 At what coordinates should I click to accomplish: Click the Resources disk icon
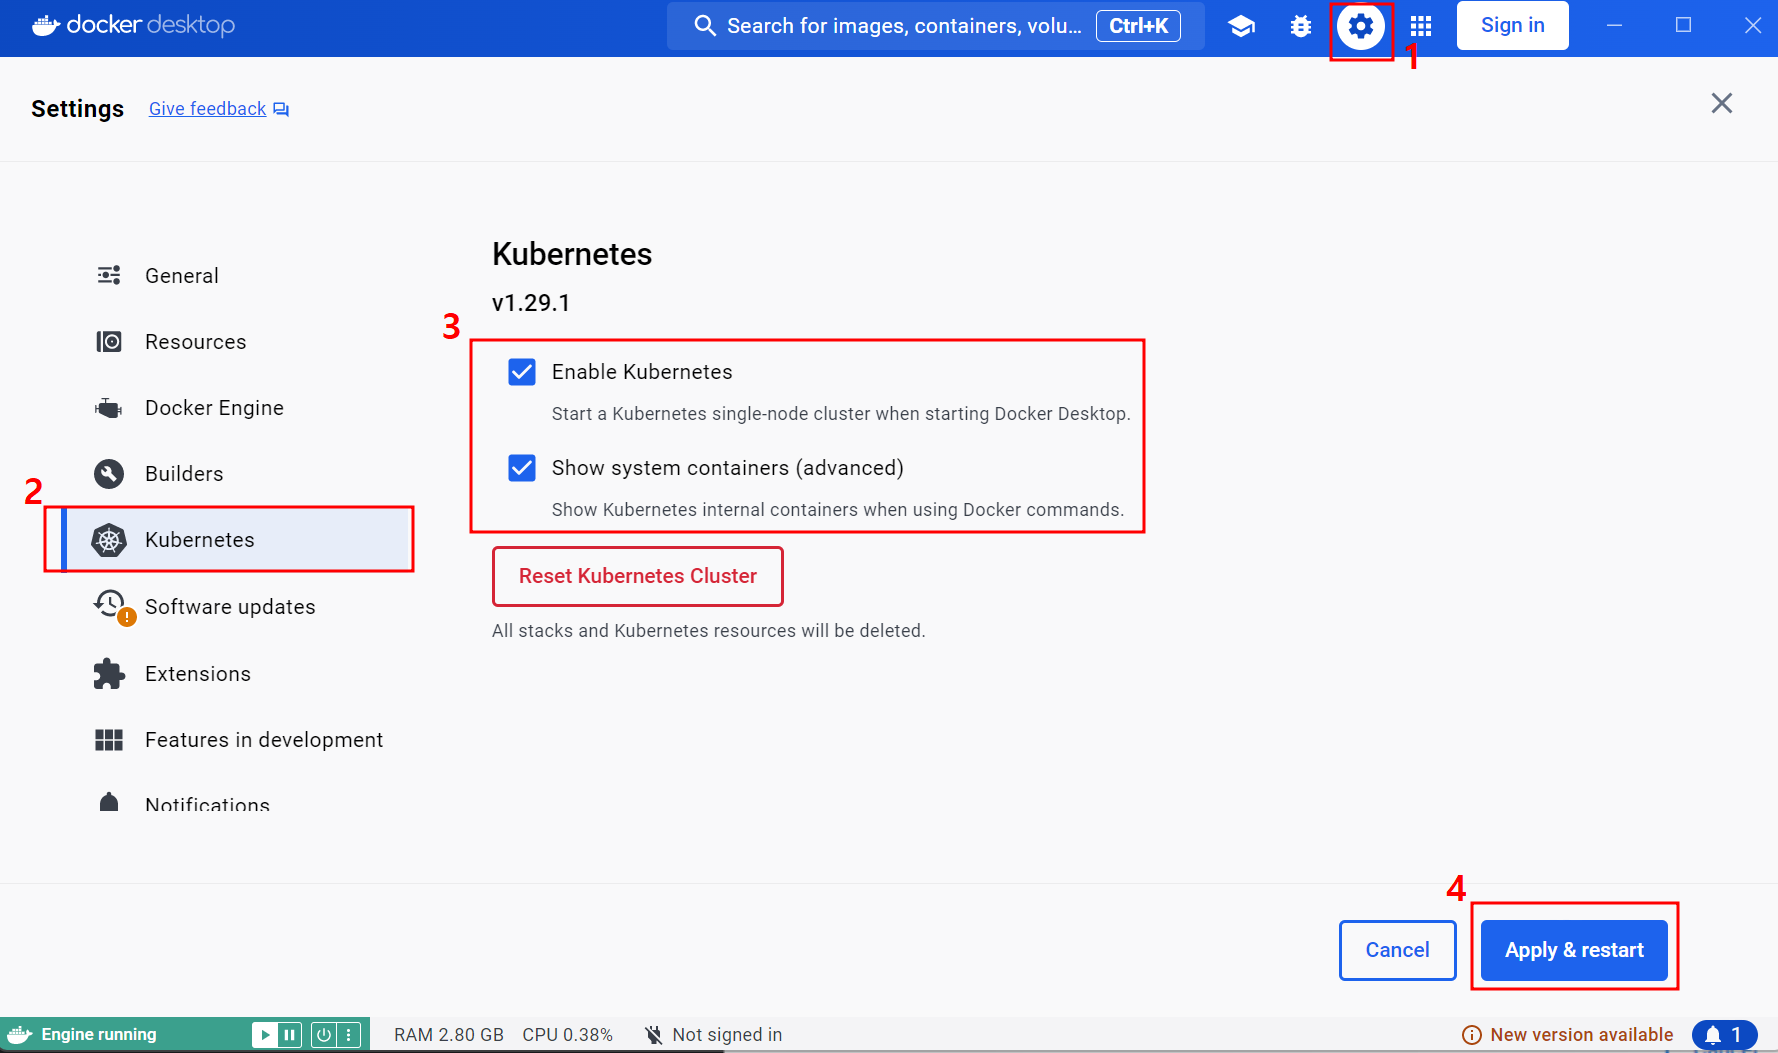109,342
